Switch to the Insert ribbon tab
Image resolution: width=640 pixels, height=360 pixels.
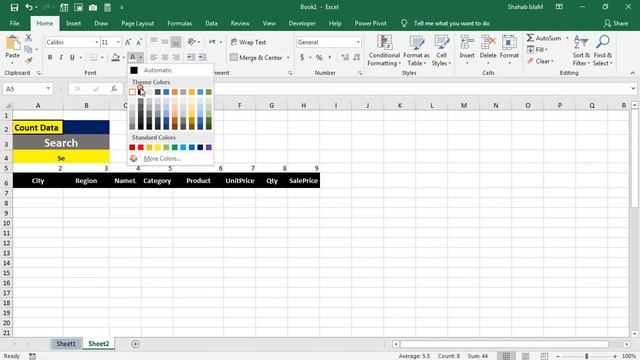pos(73,23)
